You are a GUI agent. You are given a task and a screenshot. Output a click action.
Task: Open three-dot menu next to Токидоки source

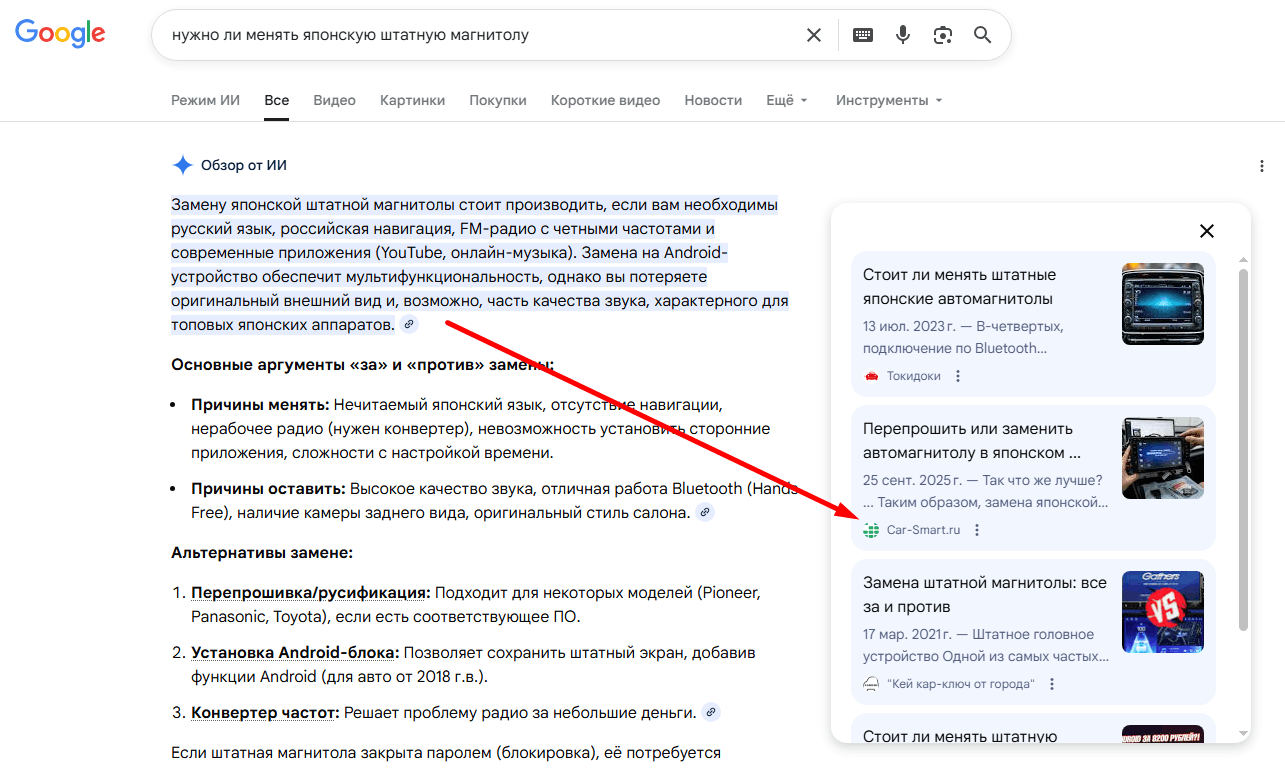click(958, 376)
